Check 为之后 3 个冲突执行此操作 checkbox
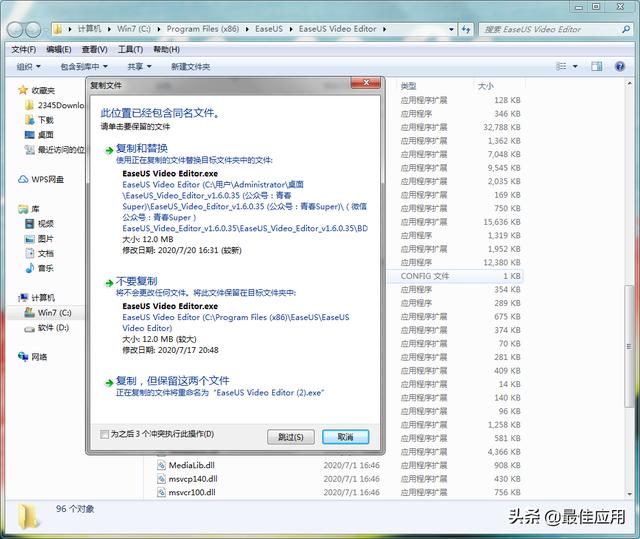The image size is (640, 539). [104, 434]
